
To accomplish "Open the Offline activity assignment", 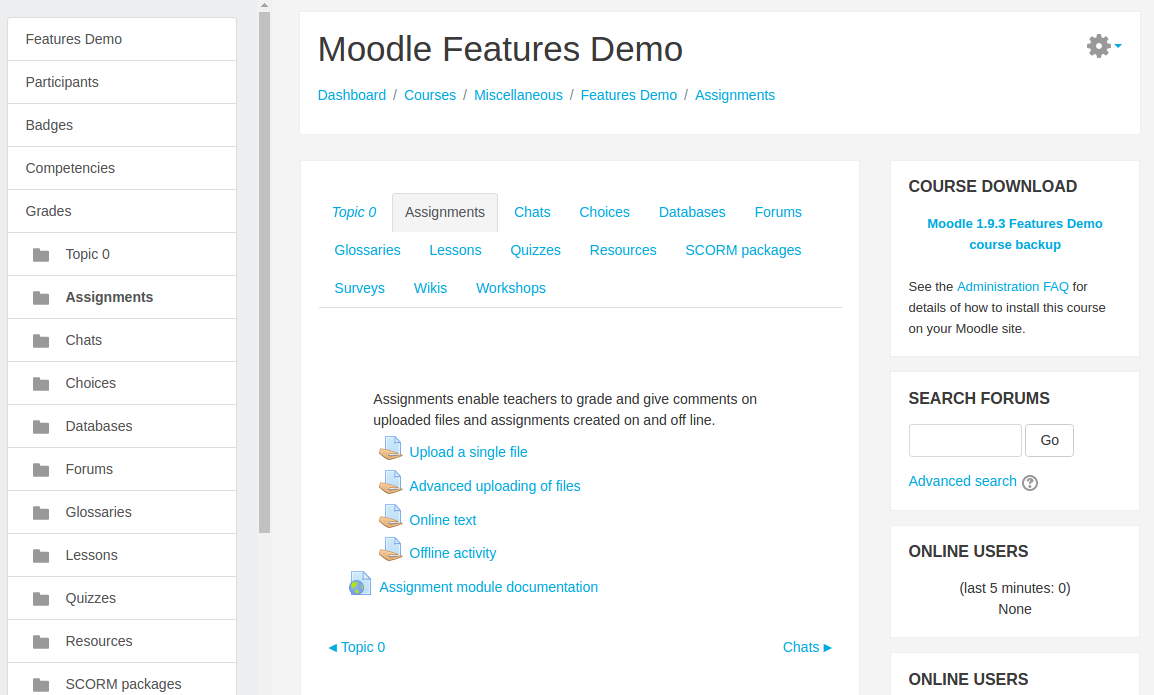I will (x=453, y=553).
